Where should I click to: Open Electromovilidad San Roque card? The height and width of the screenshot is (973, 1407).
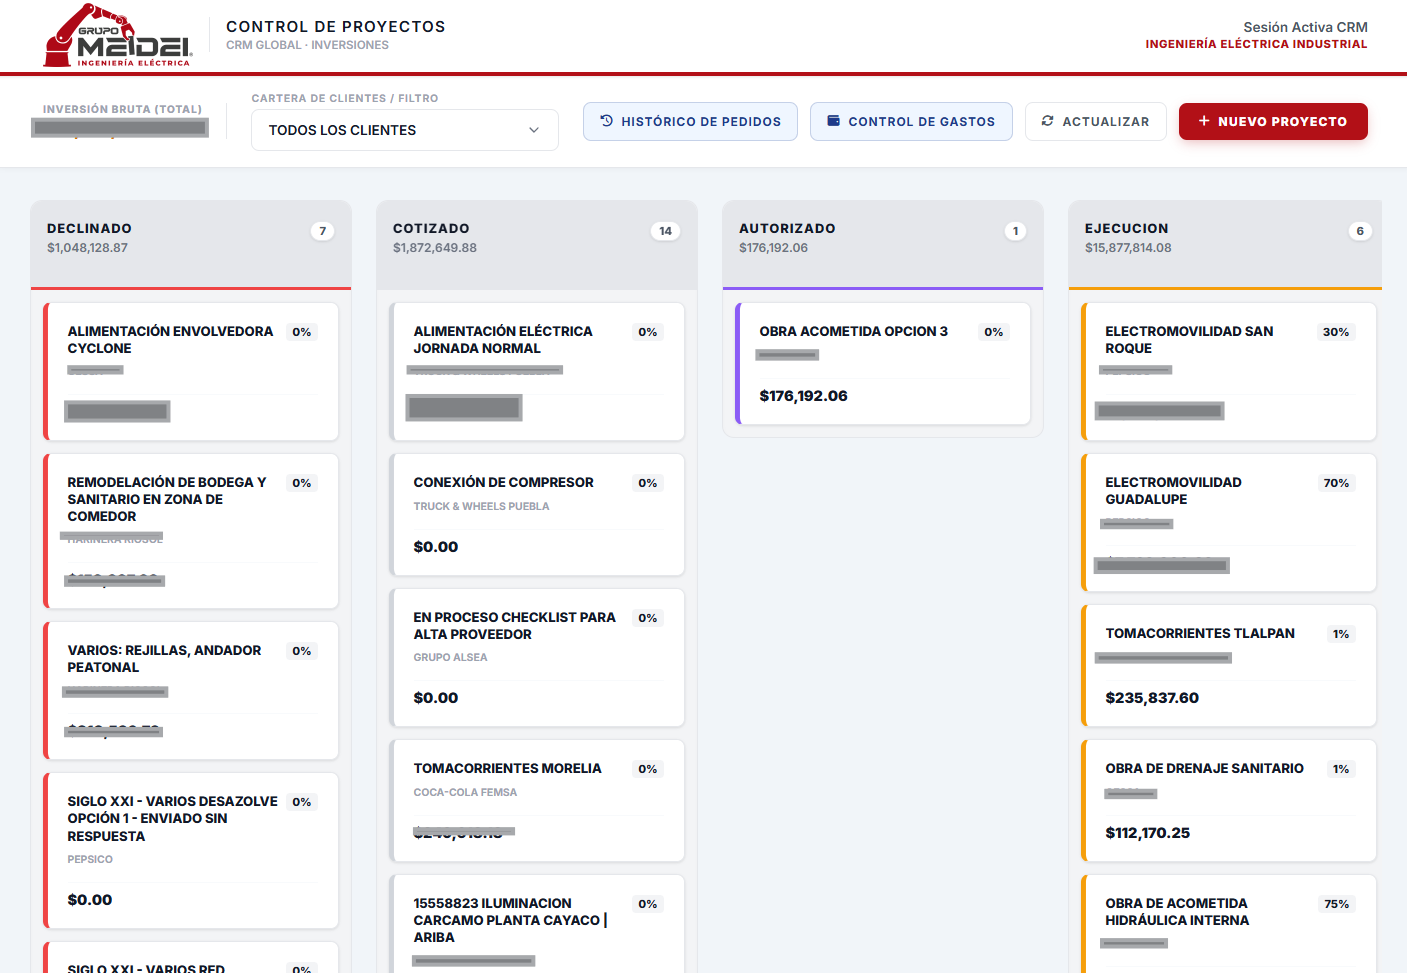[1228, 371]
